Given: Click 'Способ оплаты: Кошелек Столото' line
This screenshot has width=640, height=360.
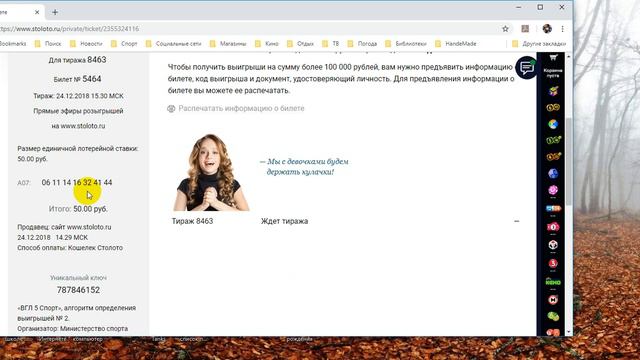Looking at the screenshot, I should [x=70, y=248].
